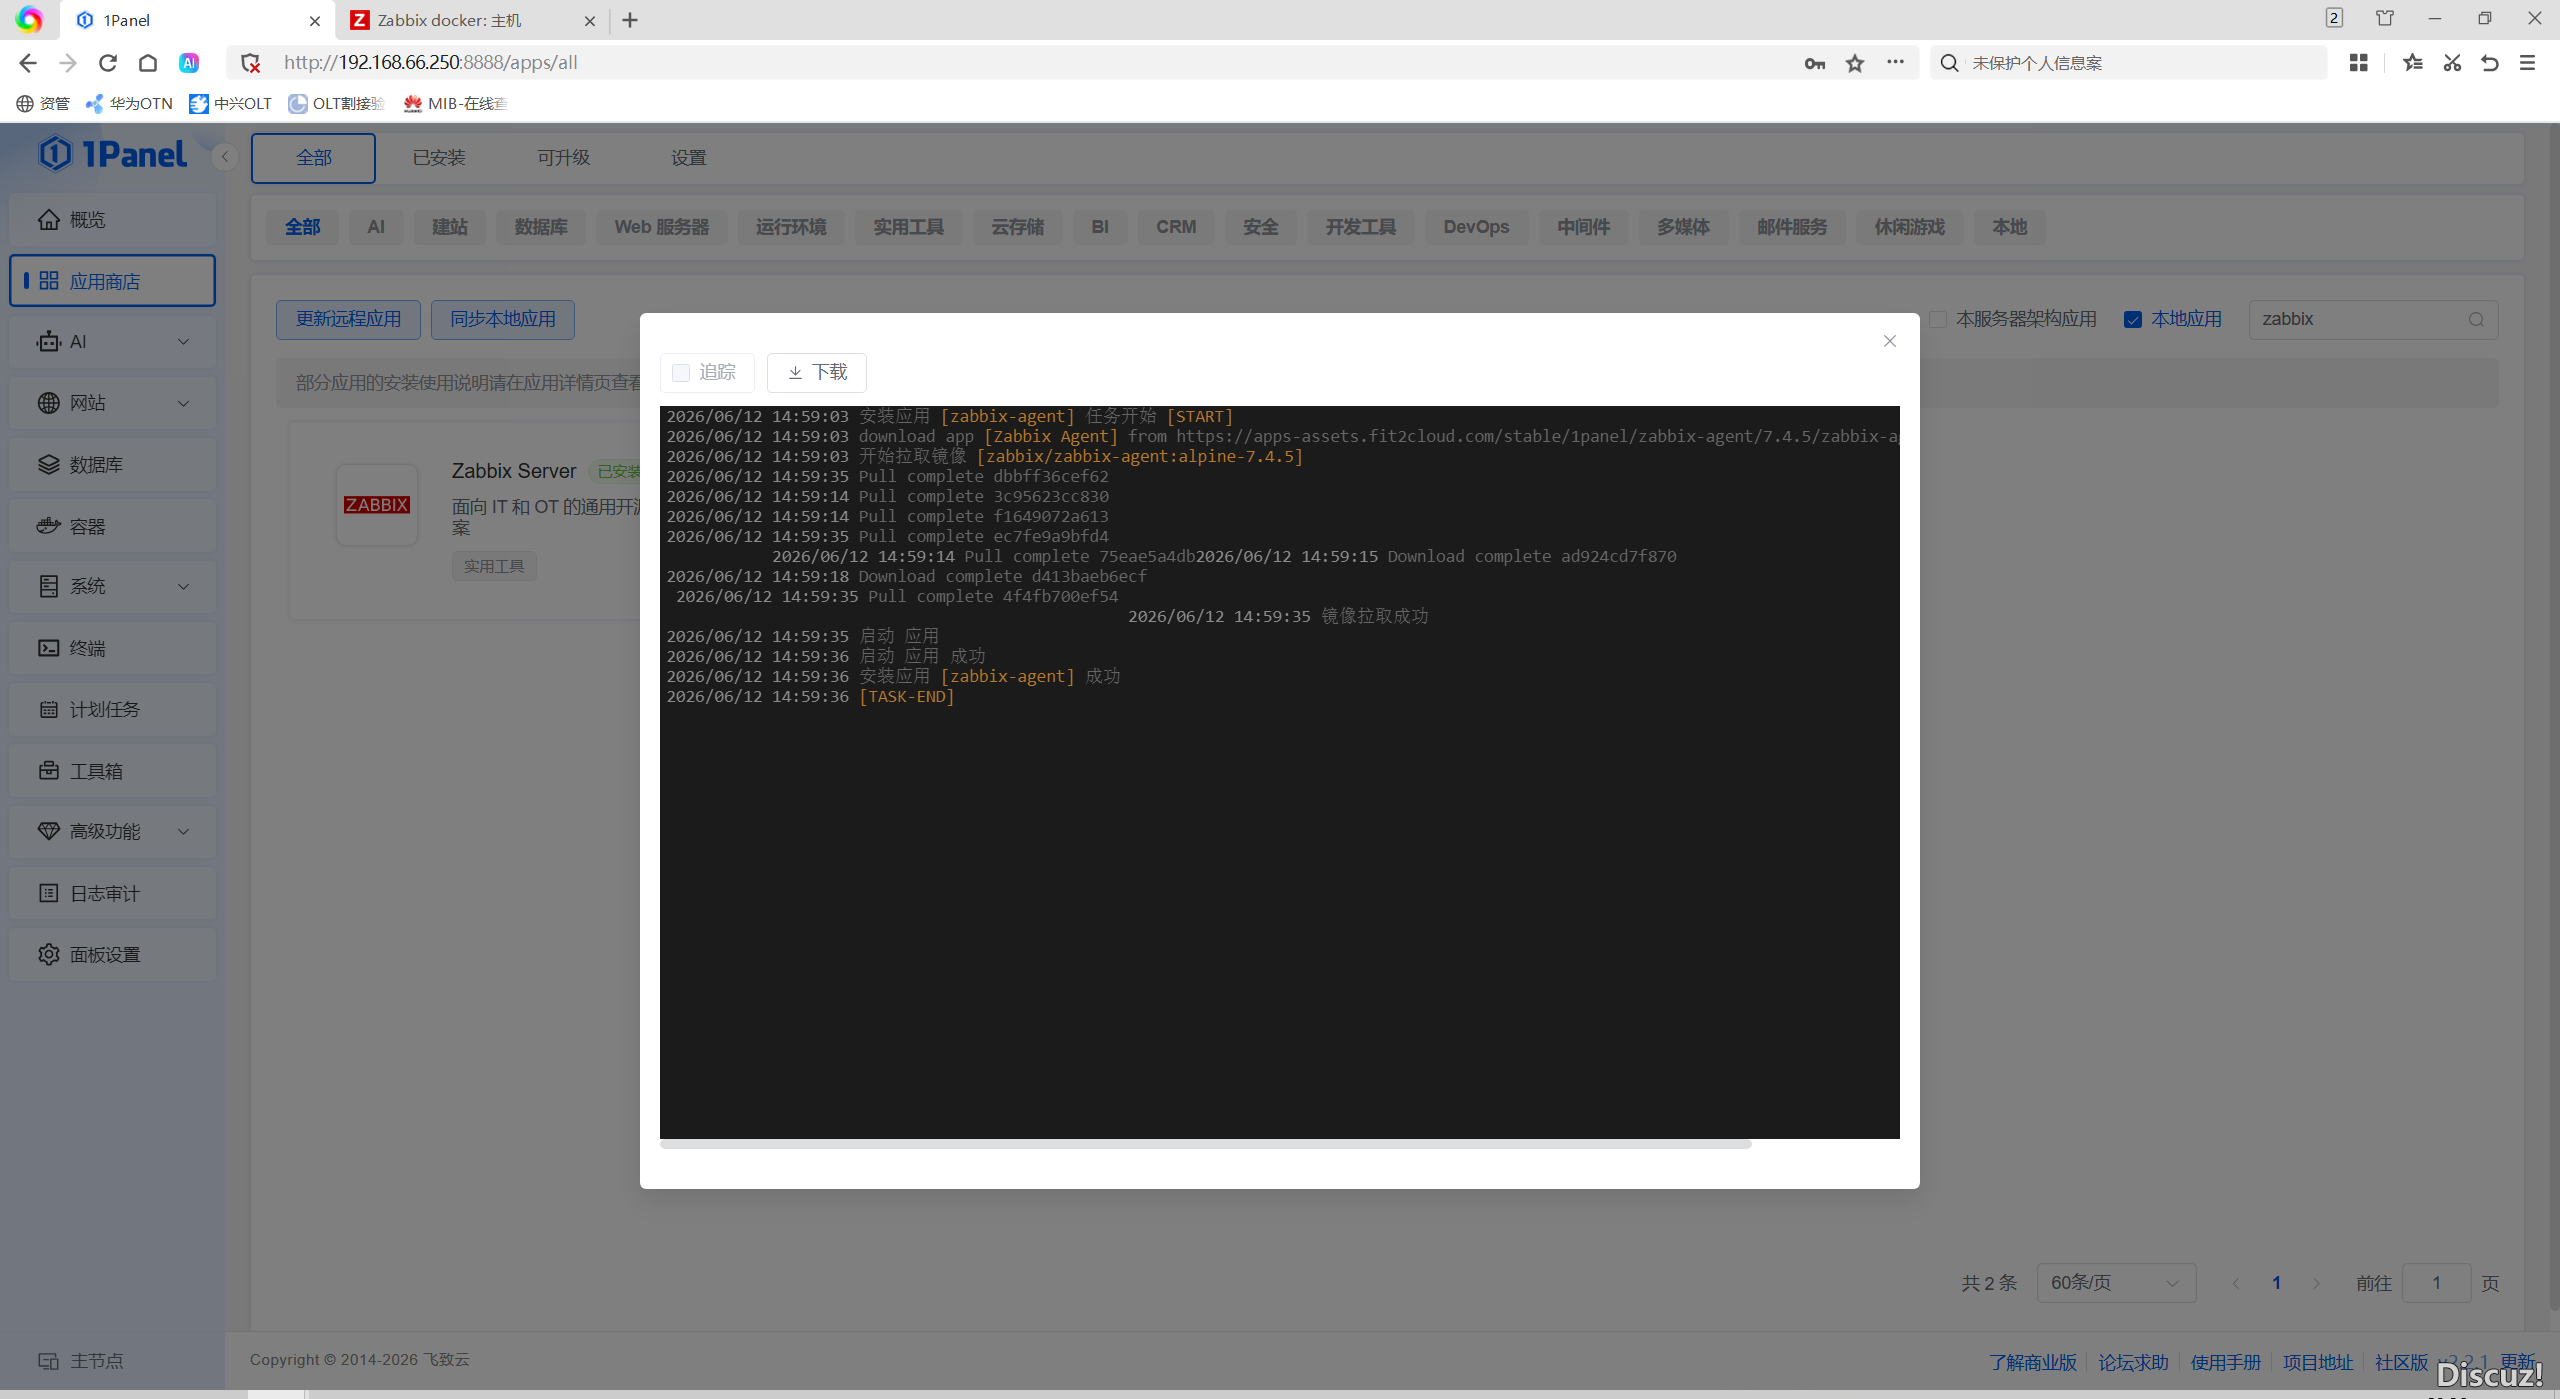Image resolution: width=2560 pixels, height=1399 pixels.
Task: Switch to the 设置 tab
Action: pos(688,158)
